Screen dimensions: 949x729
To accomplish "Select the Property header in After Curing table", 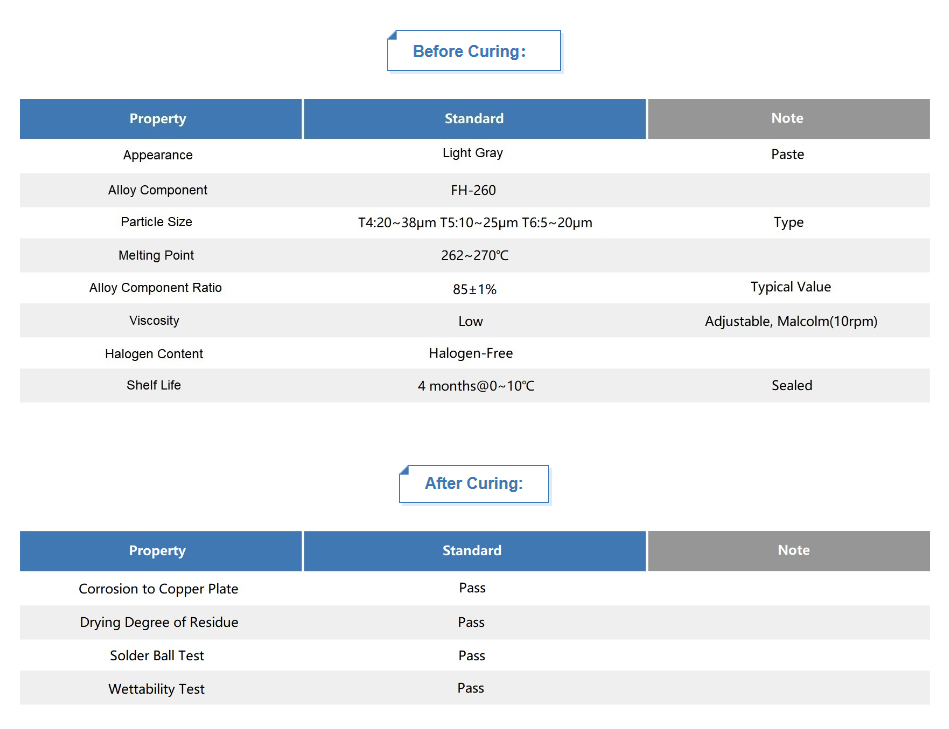I will [x=161, y=551].
